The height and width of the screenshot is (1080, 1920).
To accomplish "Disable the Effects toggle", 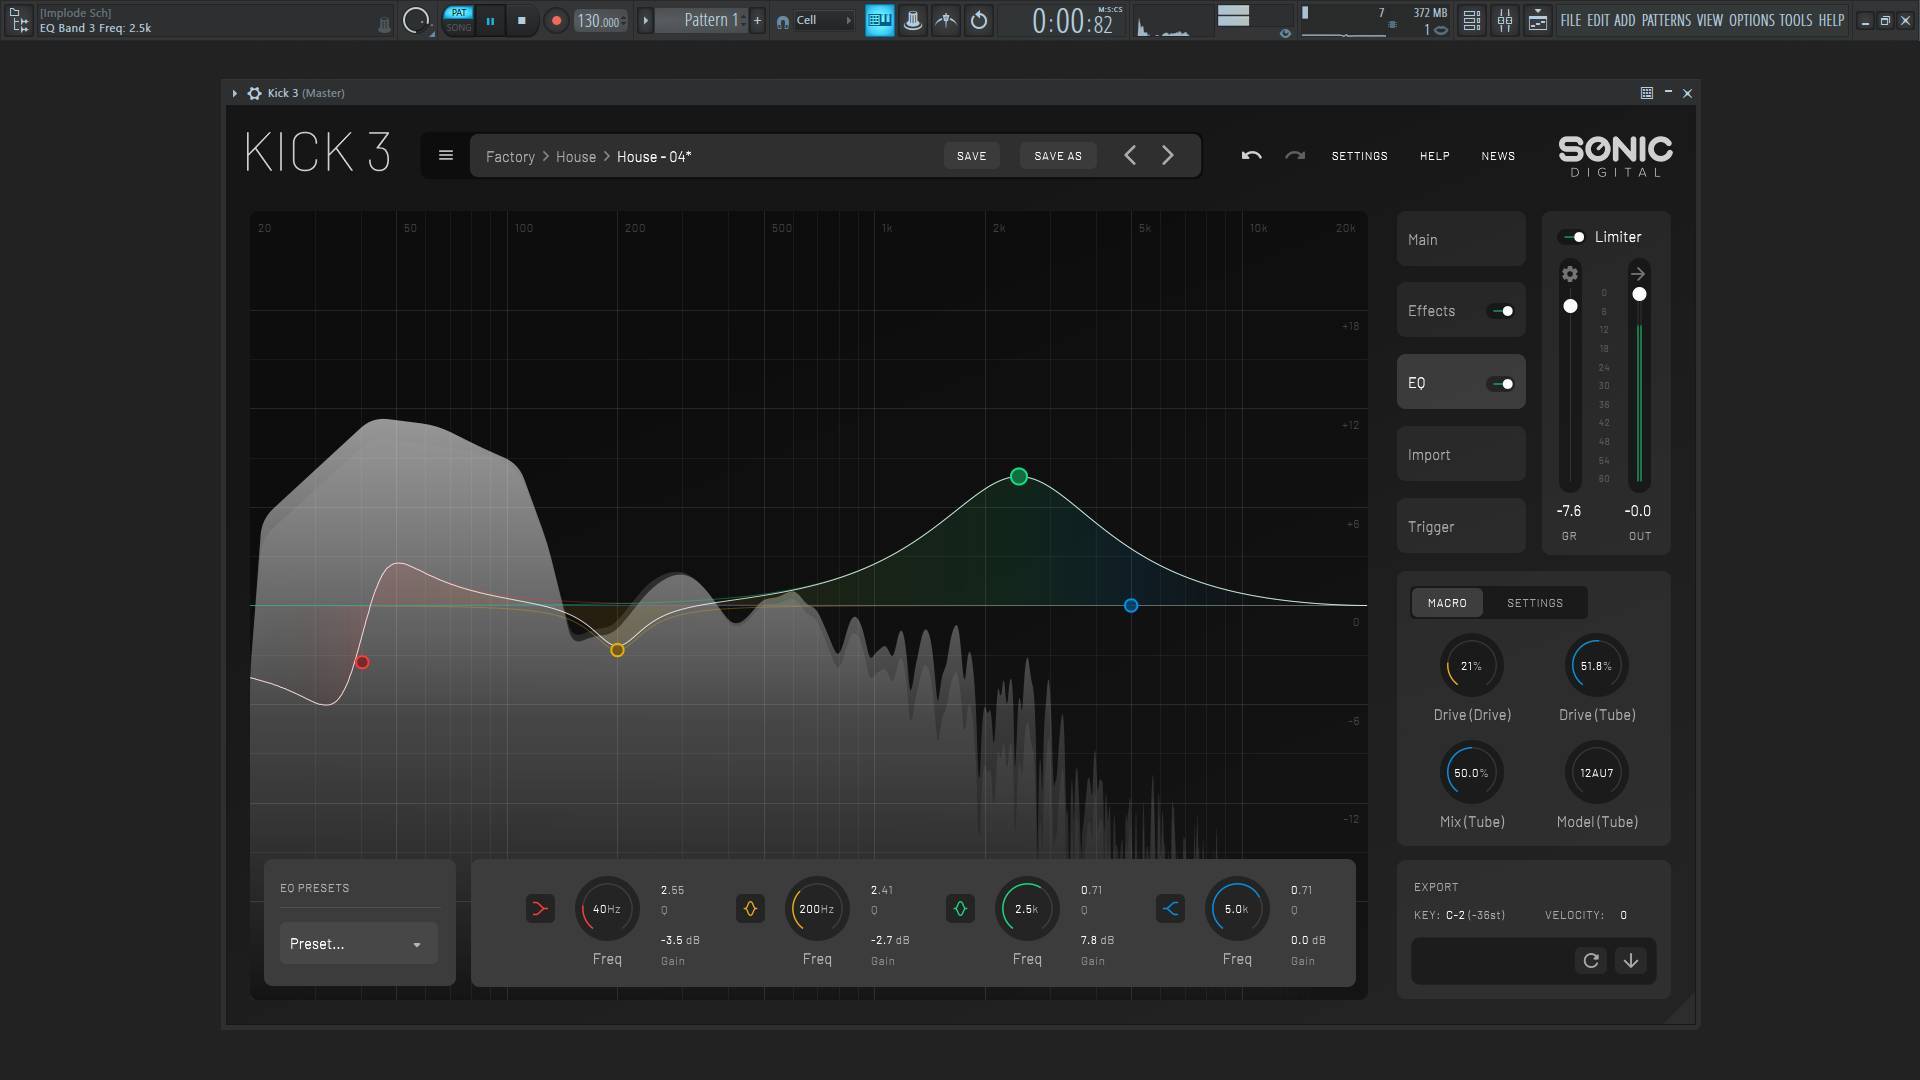I will (x=1501, y=312).
